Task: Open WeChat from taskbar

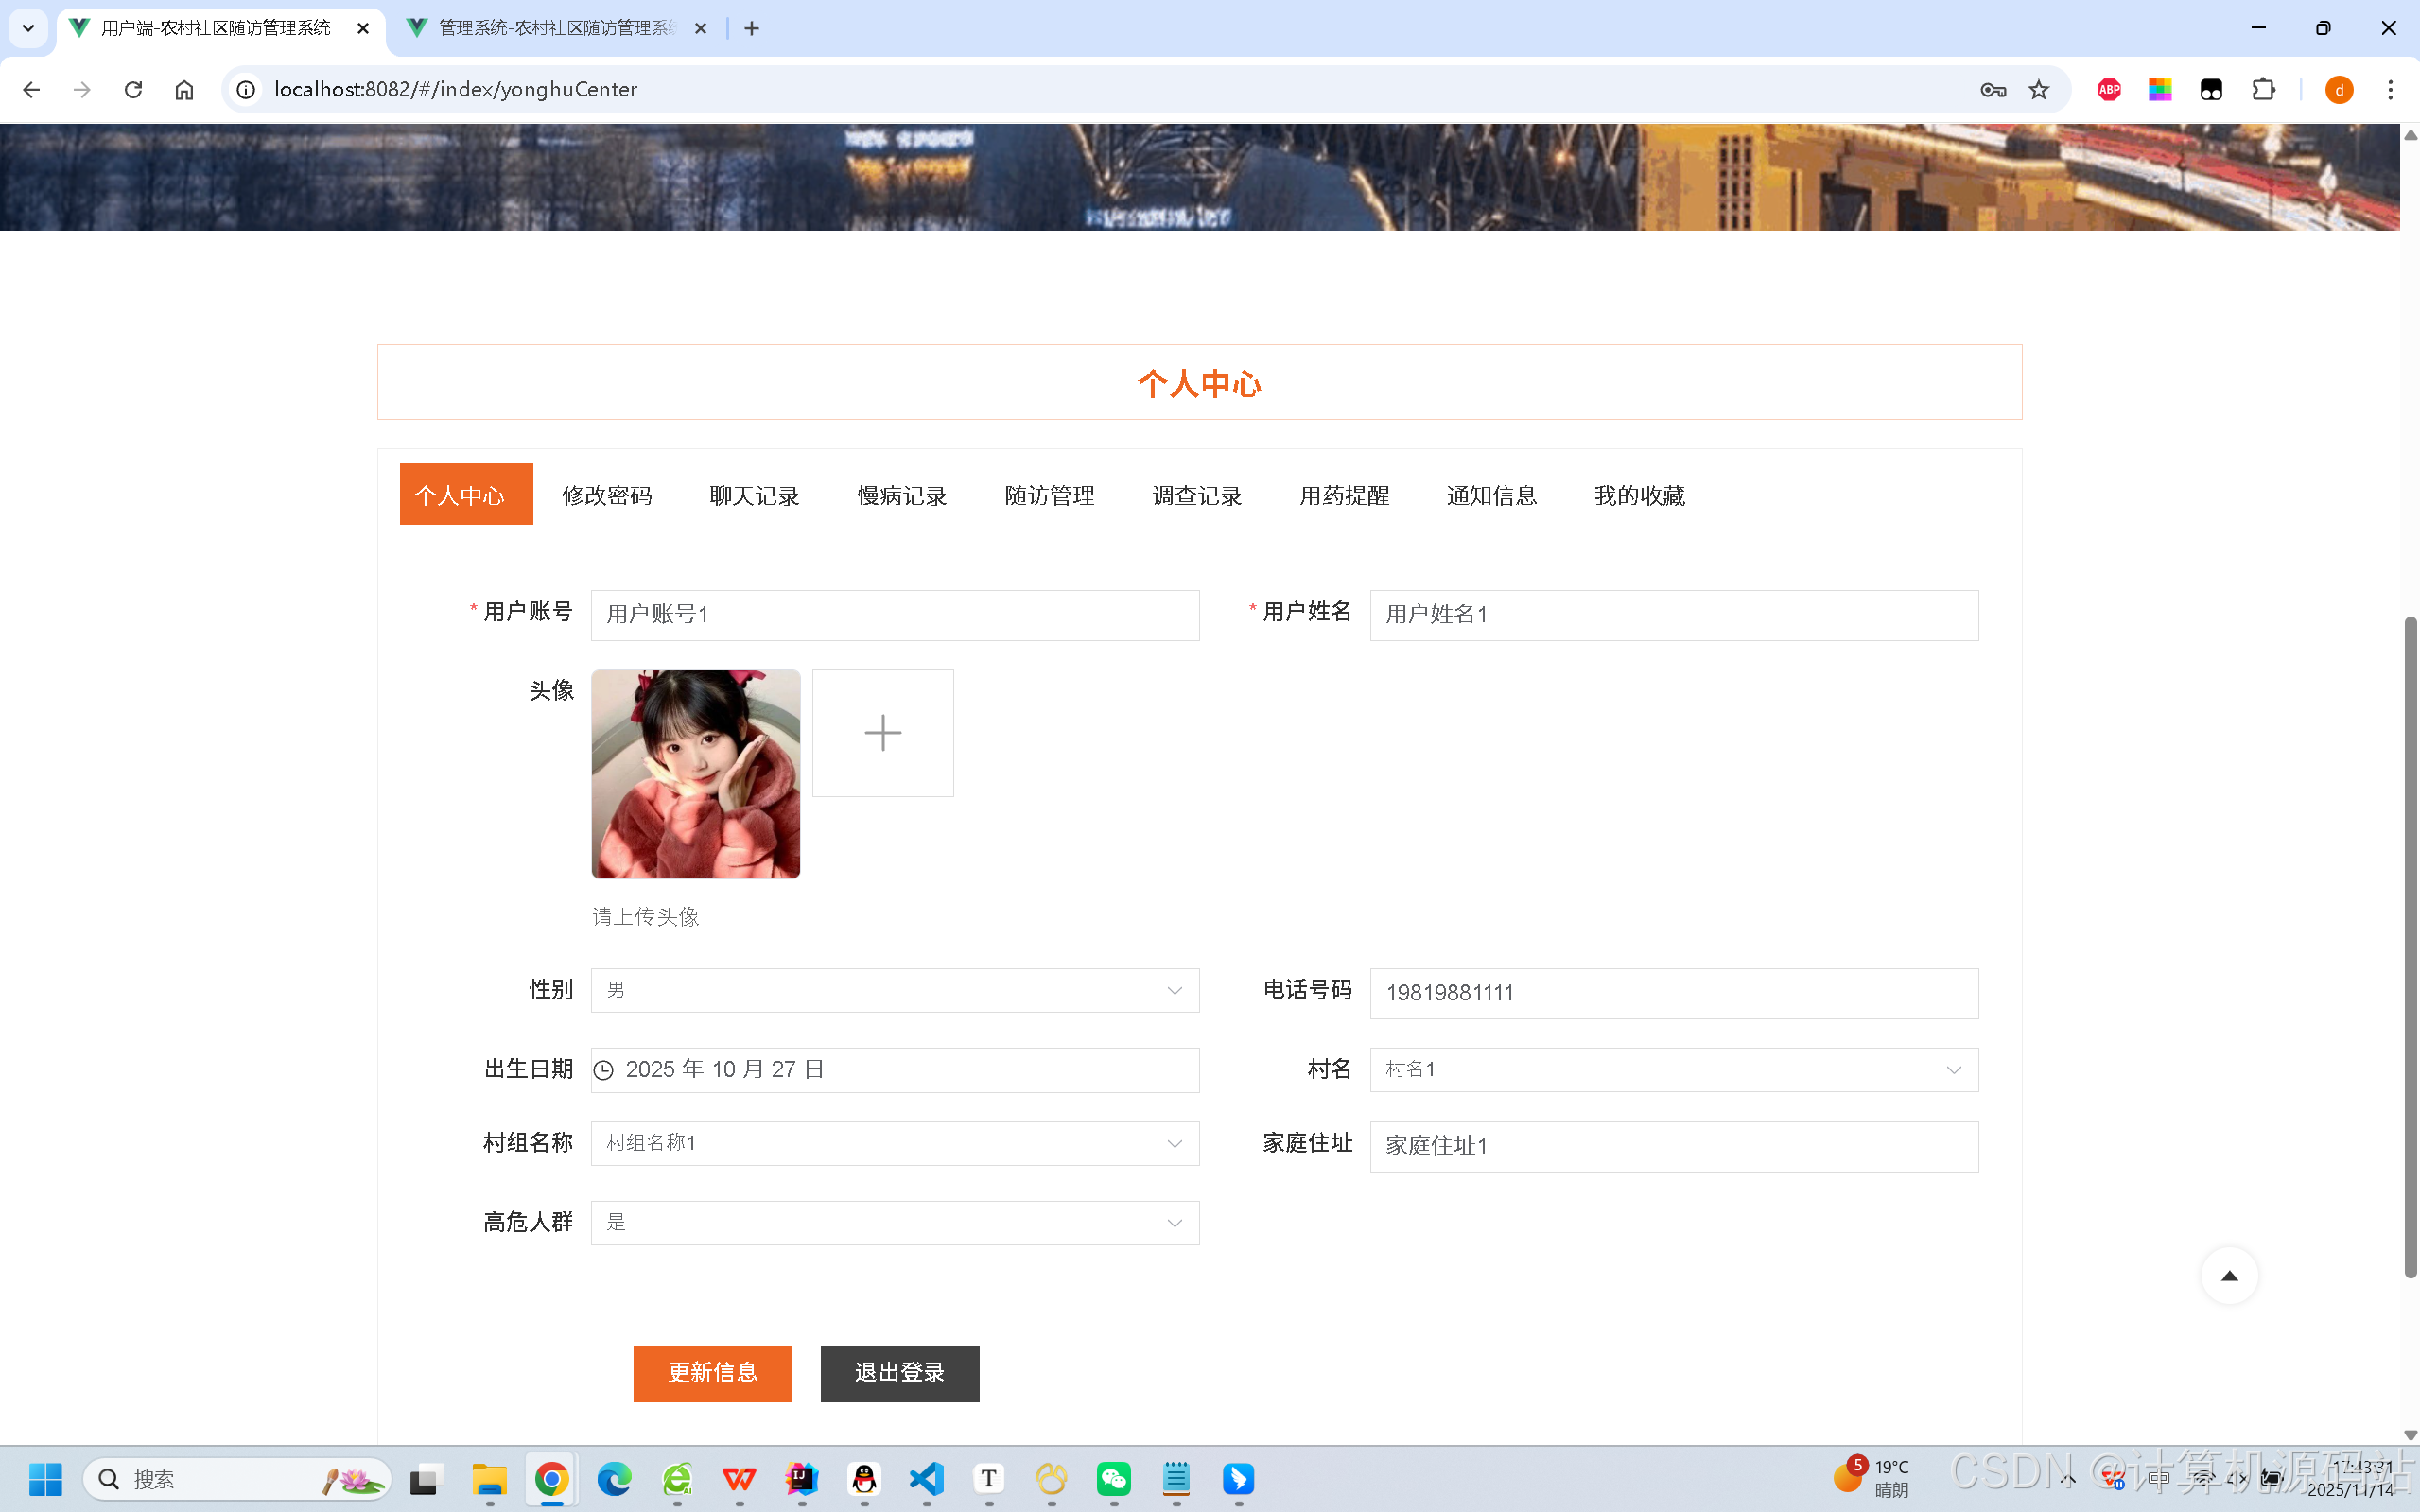Action: point(1113,1479)
